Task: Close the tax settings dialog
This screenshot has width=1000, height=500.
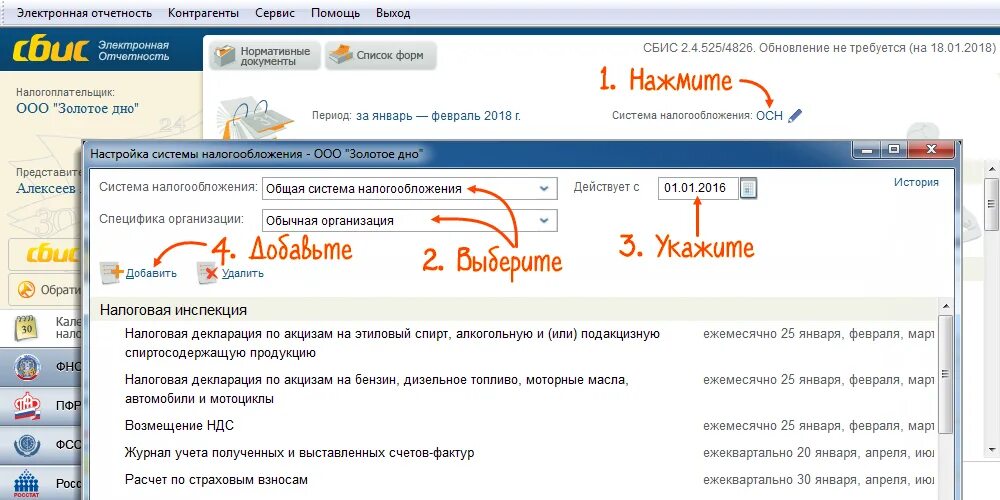Action: [931, 149]
